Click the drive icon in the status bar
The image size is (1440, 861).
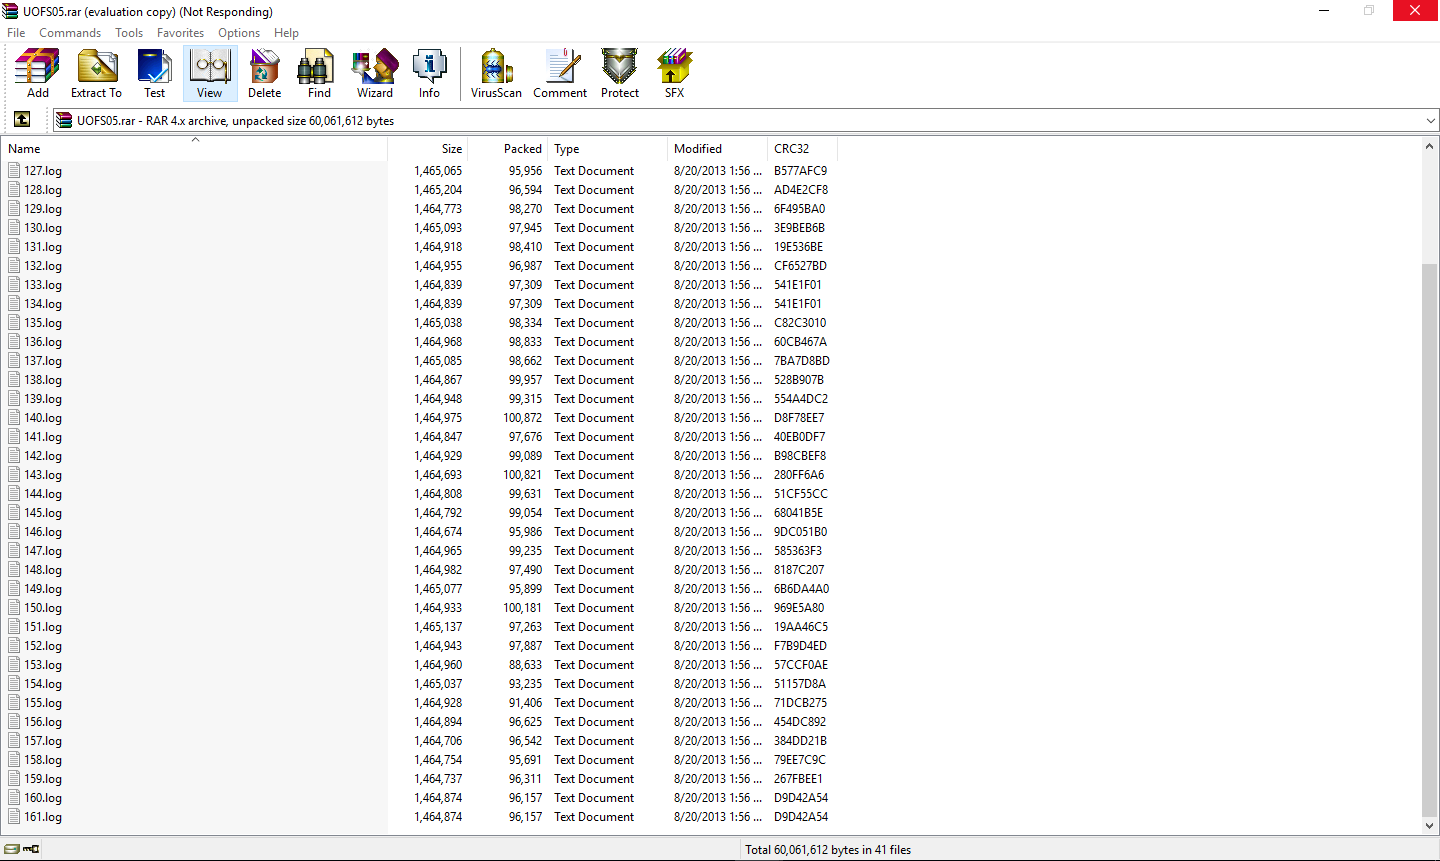tap(13, 850)
